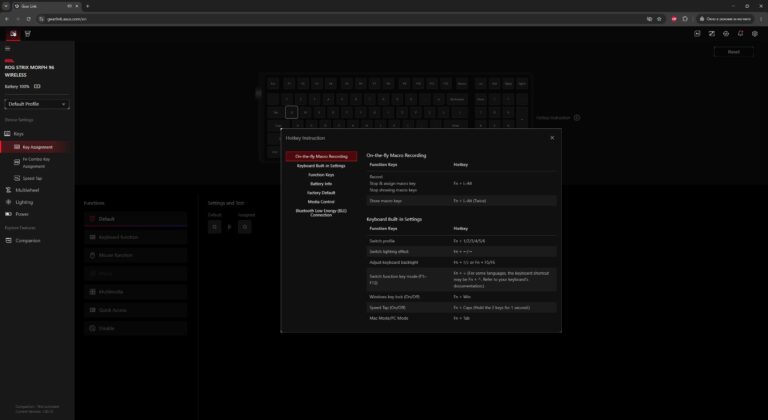Click the Reset button

pos(733,52)
